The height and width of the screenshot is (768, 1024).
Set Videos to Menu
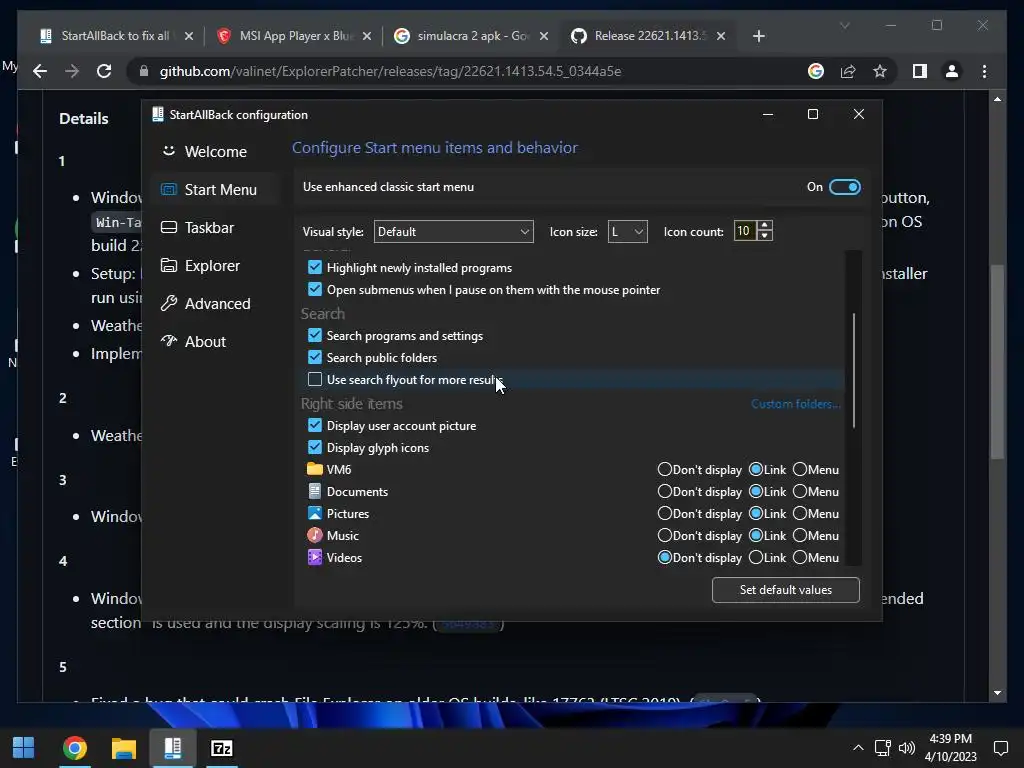[800, 557]
